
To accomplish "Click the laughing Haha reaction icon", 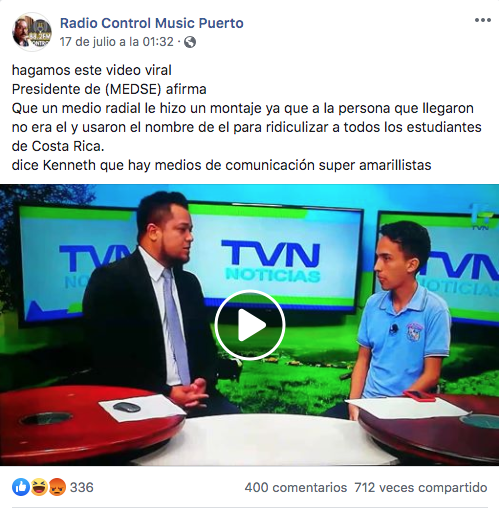I will (x=39, y=487).
